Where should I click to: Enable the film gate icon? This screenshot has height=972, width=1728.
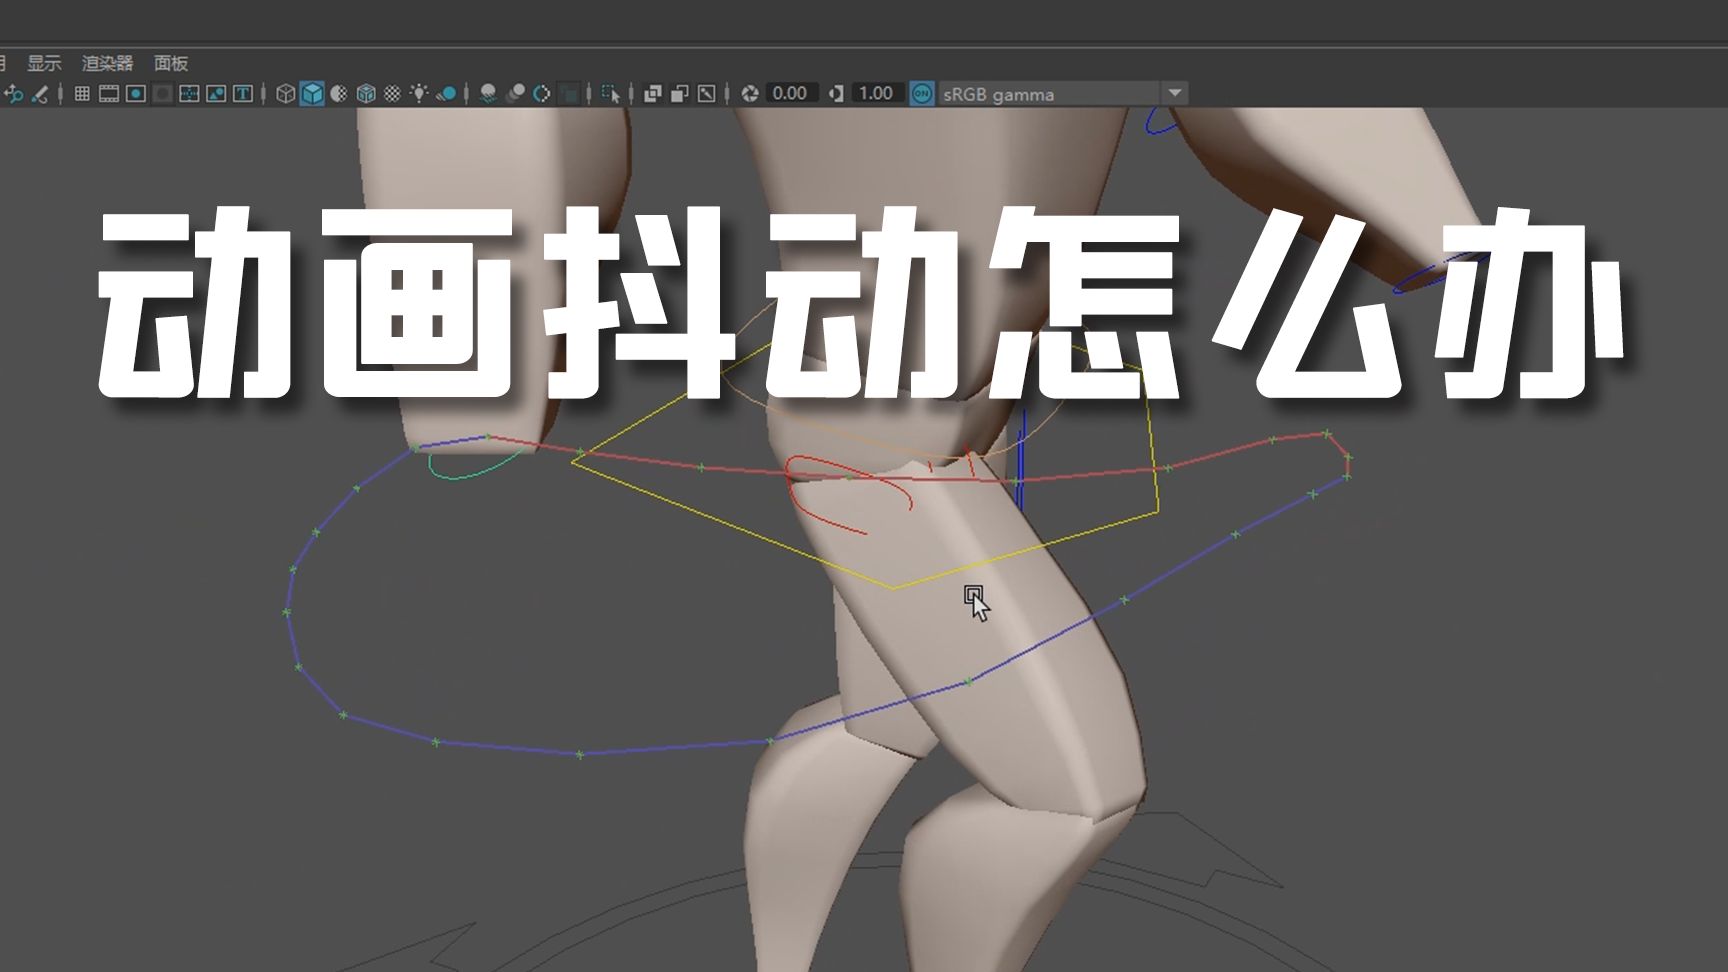click(x=109, y=94)
